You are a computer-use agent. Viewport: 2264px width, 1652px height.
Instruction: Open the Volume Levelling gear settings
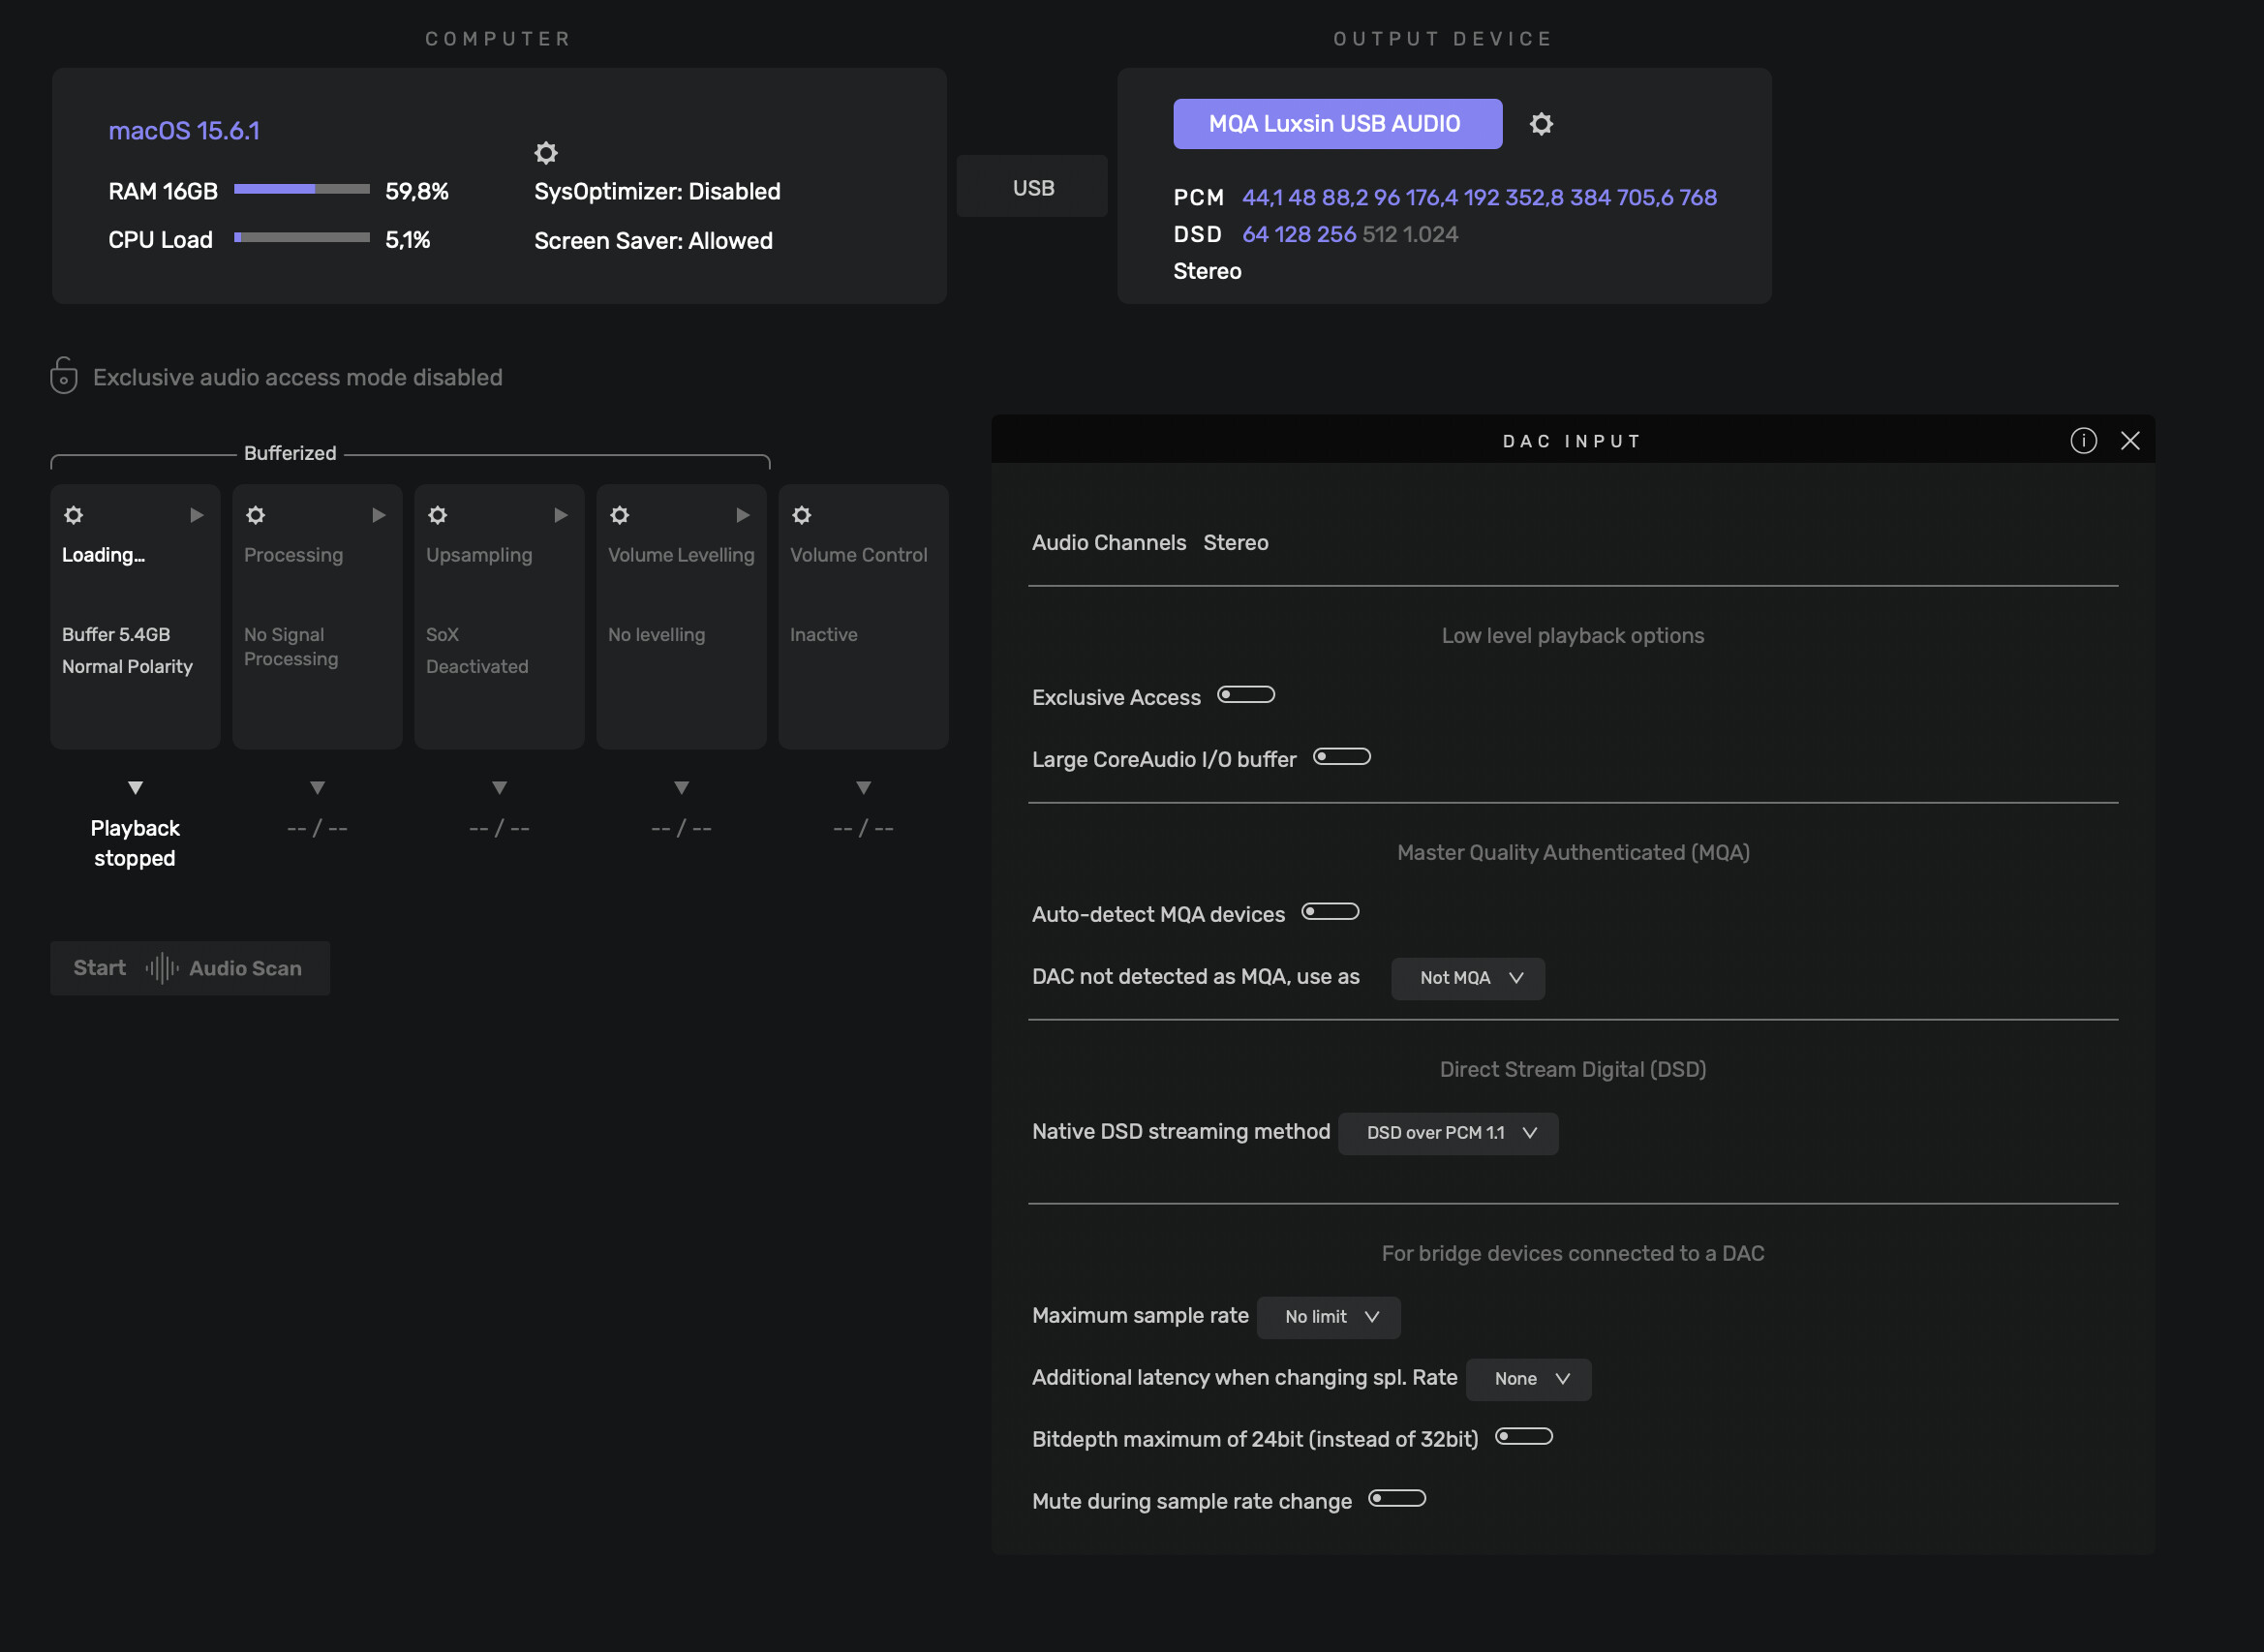point(620,515)
